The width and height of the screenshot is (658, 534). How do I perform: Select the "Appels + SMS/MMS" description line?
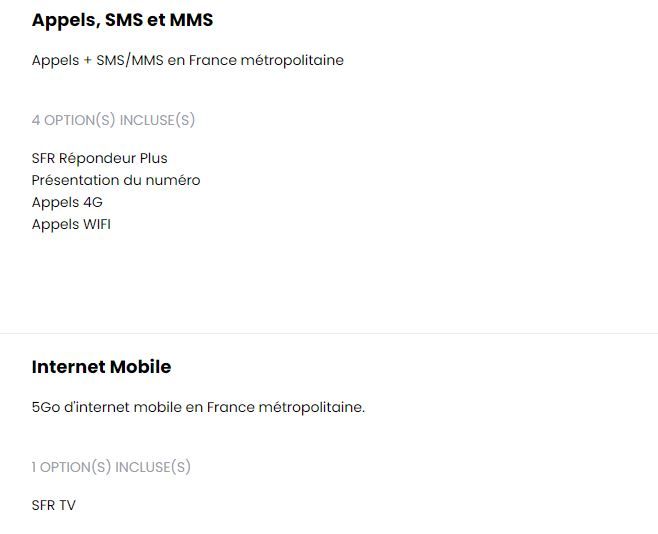pyautogui.click(x=187, y=60)
